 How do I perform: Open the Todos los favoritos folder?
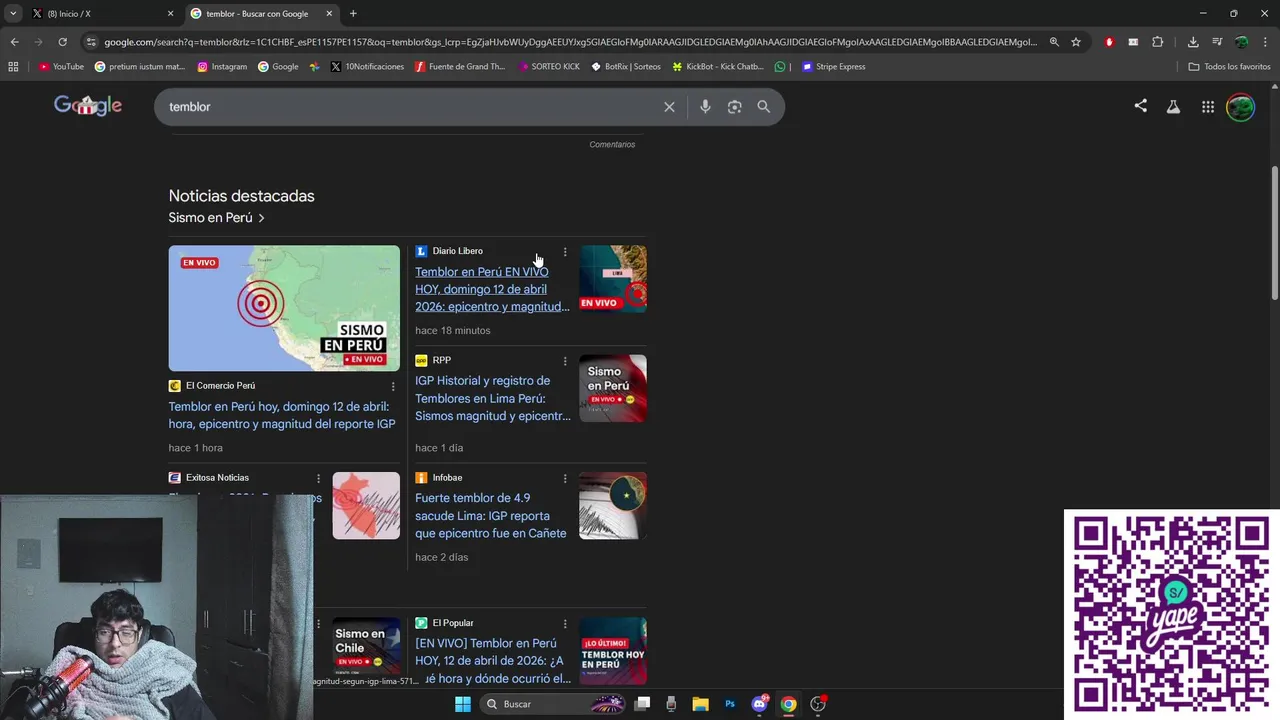pyautogui.click(x=1229, y=67)
